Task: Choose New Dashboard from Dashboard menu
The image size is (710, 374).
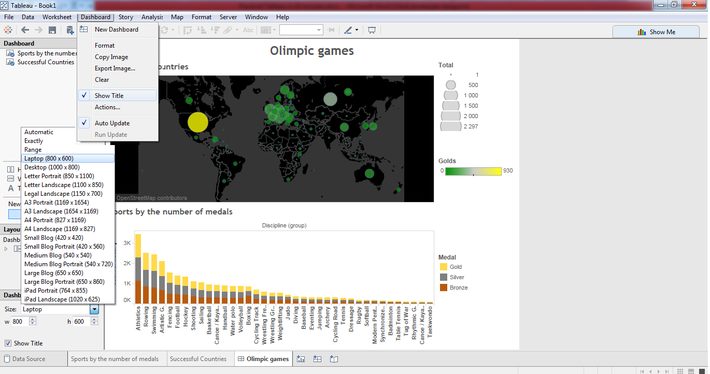Action: (116, 29)
